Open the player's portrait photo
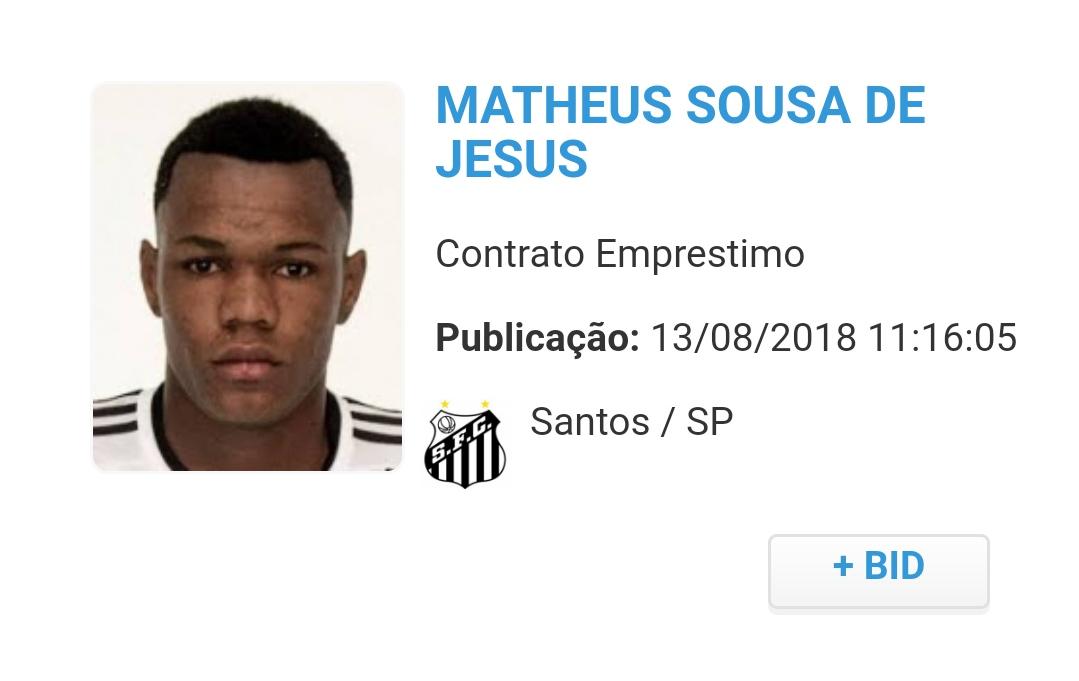This screenshot has height=681, width=1079. pyautogui.click(x=247, y=277)
